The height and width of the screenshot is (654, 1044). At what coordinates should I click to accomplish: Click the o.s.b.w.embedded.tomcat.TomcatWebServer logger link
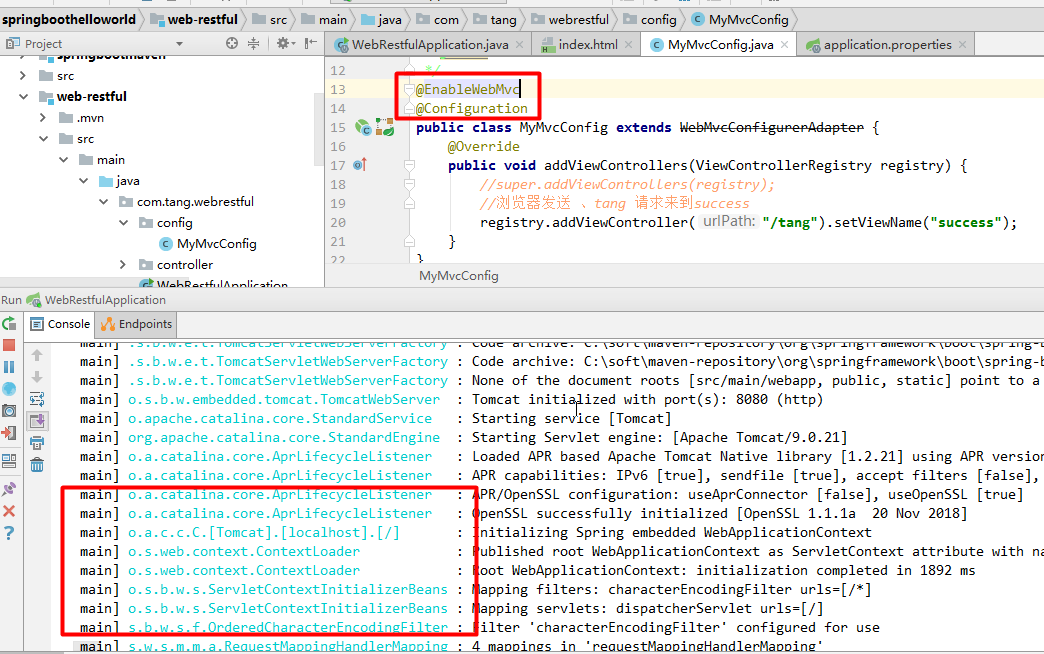(x=284, y=400)
